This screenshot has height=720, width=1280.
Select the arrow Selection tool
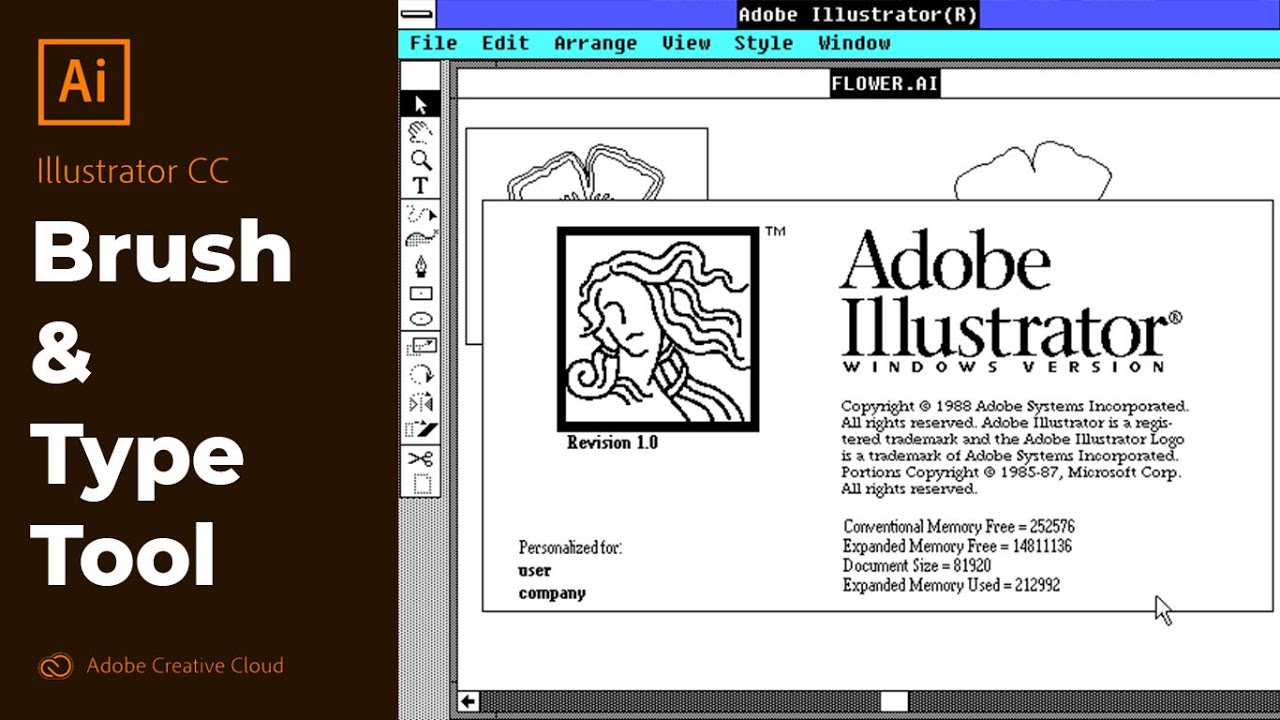pos(420,104)
